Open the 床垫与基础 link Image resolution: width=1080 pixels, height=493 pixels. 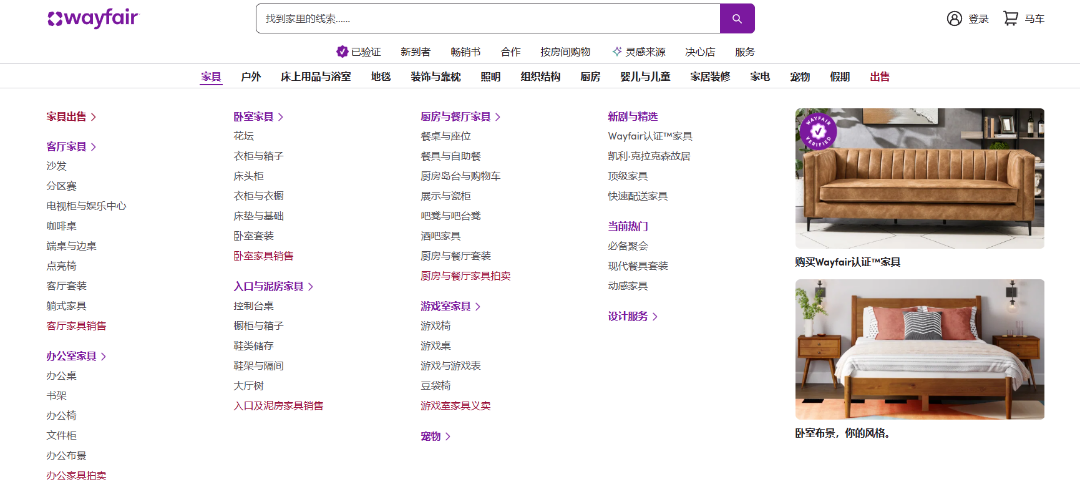pos(258,216)
